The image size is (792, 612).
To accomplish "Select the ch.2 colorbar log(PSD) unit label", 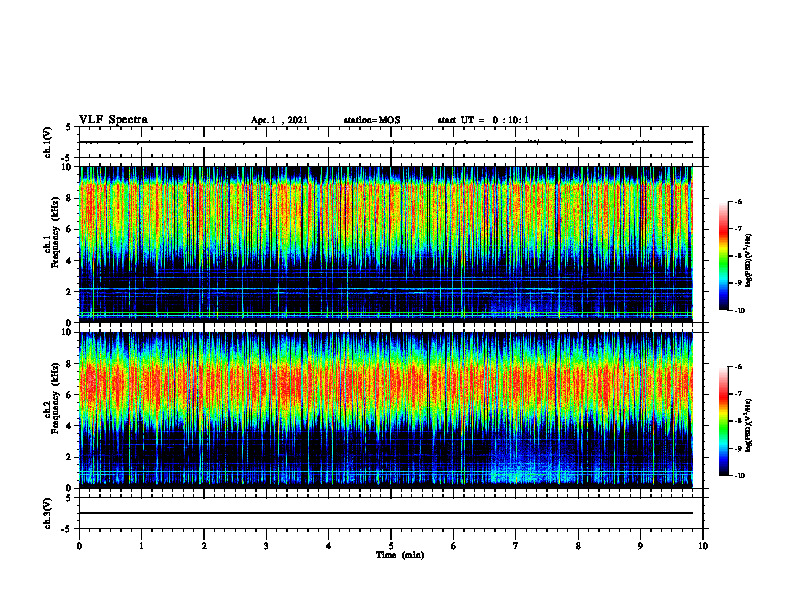I will pos(749,424).
